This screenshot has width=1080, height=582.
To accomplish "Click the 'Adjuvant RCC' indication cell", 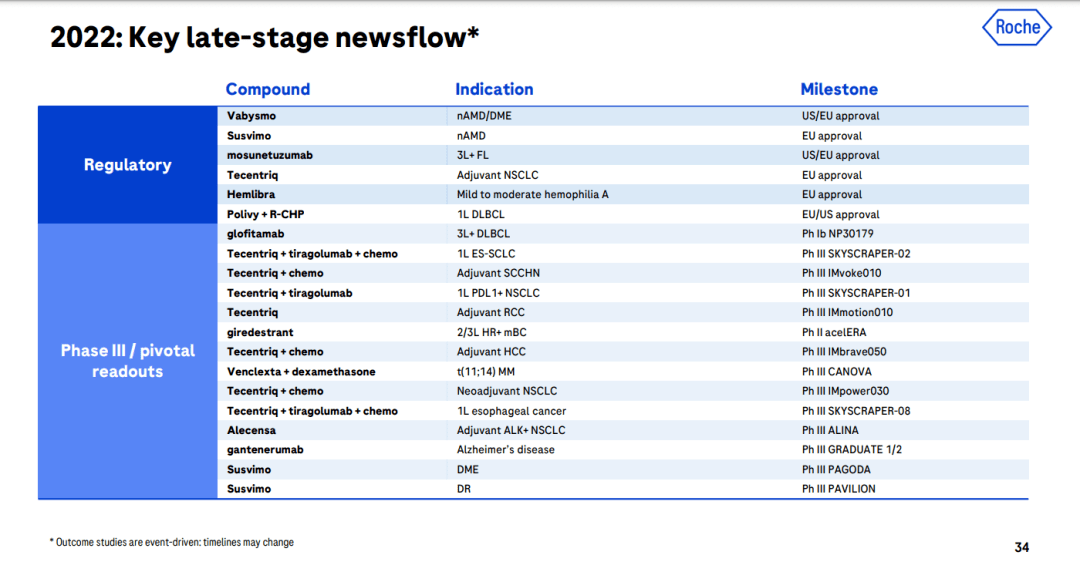I will (x=490, y=312).
